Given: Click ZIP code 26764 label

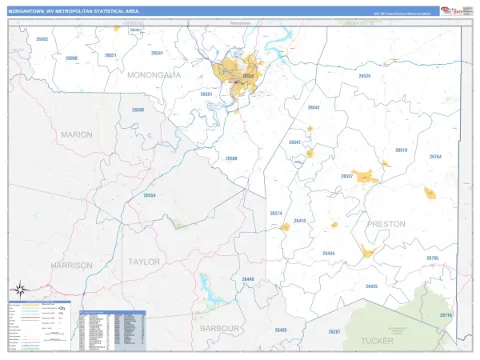Looking at the screenshot, I should click(435, 156).
